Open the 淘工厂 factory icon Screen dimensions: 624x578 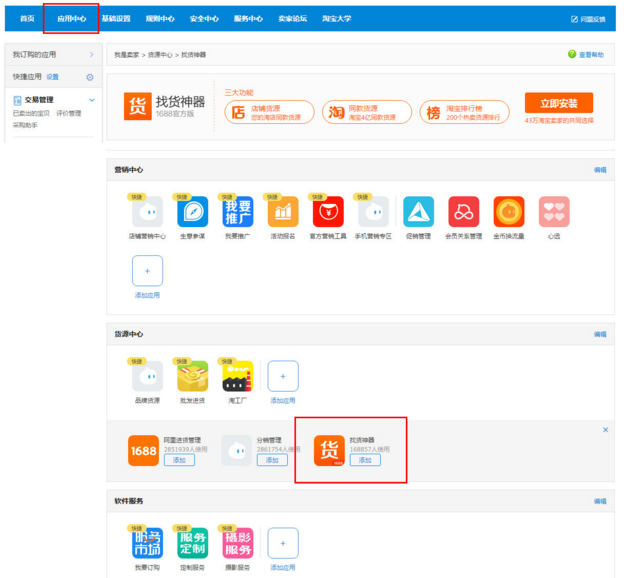[238, 376]
